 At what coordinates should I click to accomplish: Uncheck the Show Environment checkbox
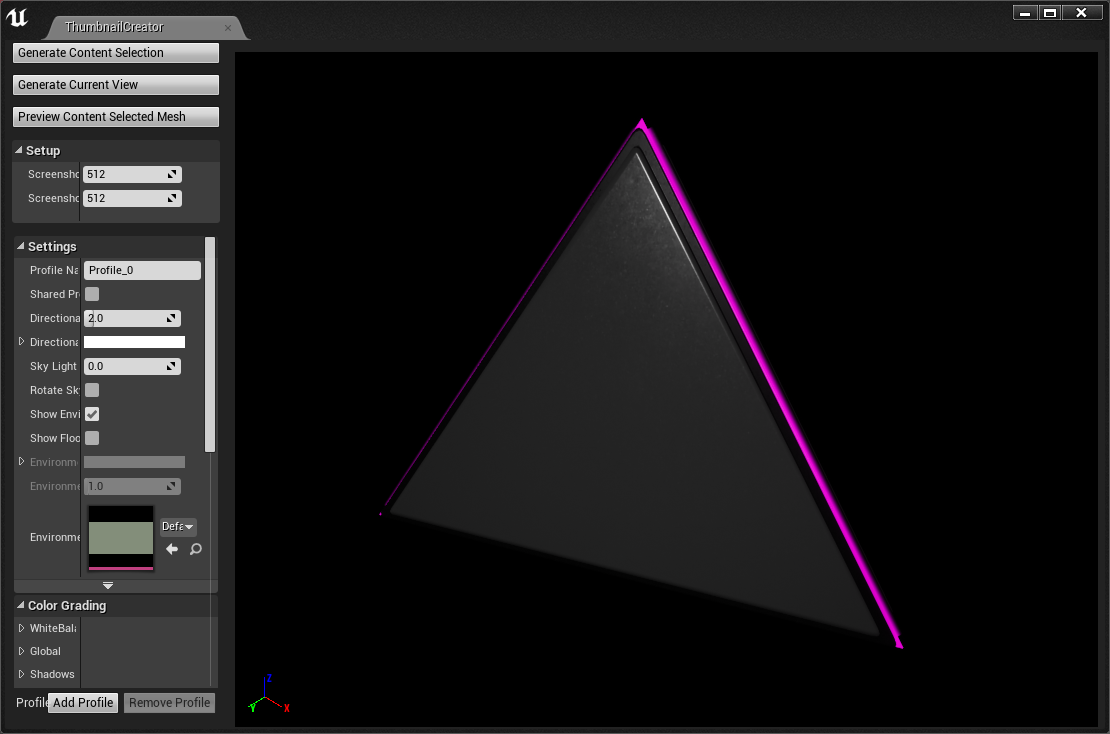[x=92, y=414]
